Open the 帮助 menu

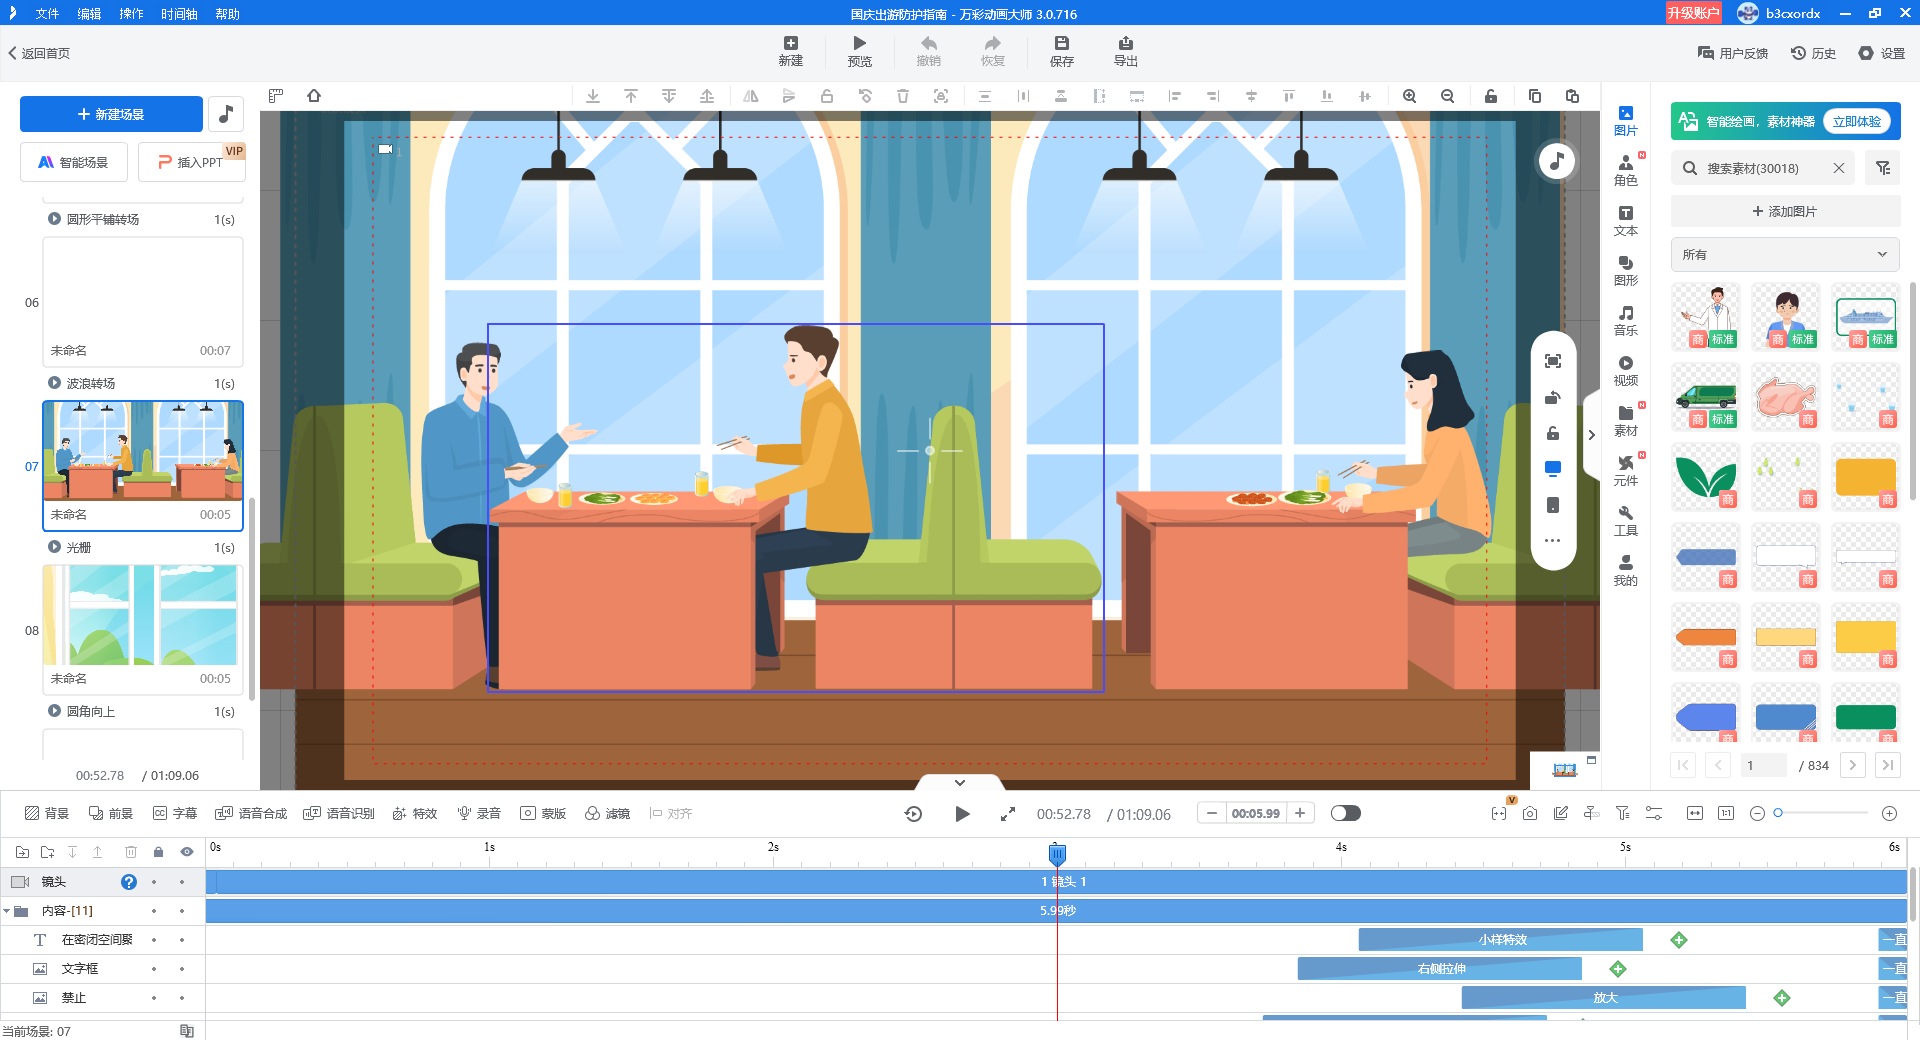pyautogui.click(x=227, y=14)
